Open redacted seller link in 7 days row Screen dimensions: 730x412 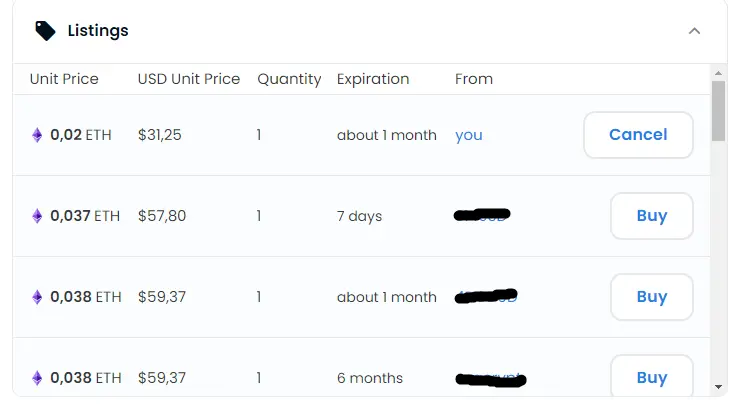coord(482,215)
